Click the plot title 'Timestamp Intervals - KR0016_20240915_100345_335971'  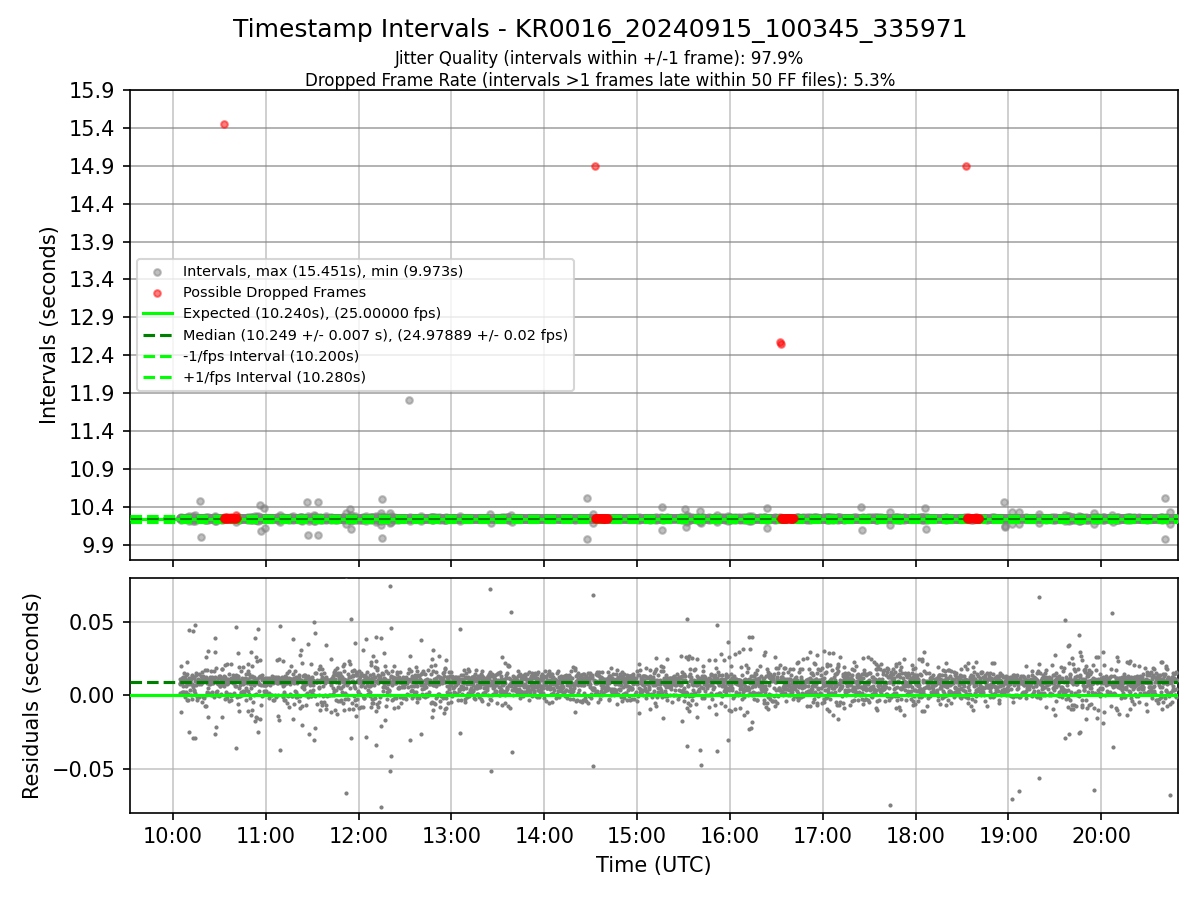point(600,29)
